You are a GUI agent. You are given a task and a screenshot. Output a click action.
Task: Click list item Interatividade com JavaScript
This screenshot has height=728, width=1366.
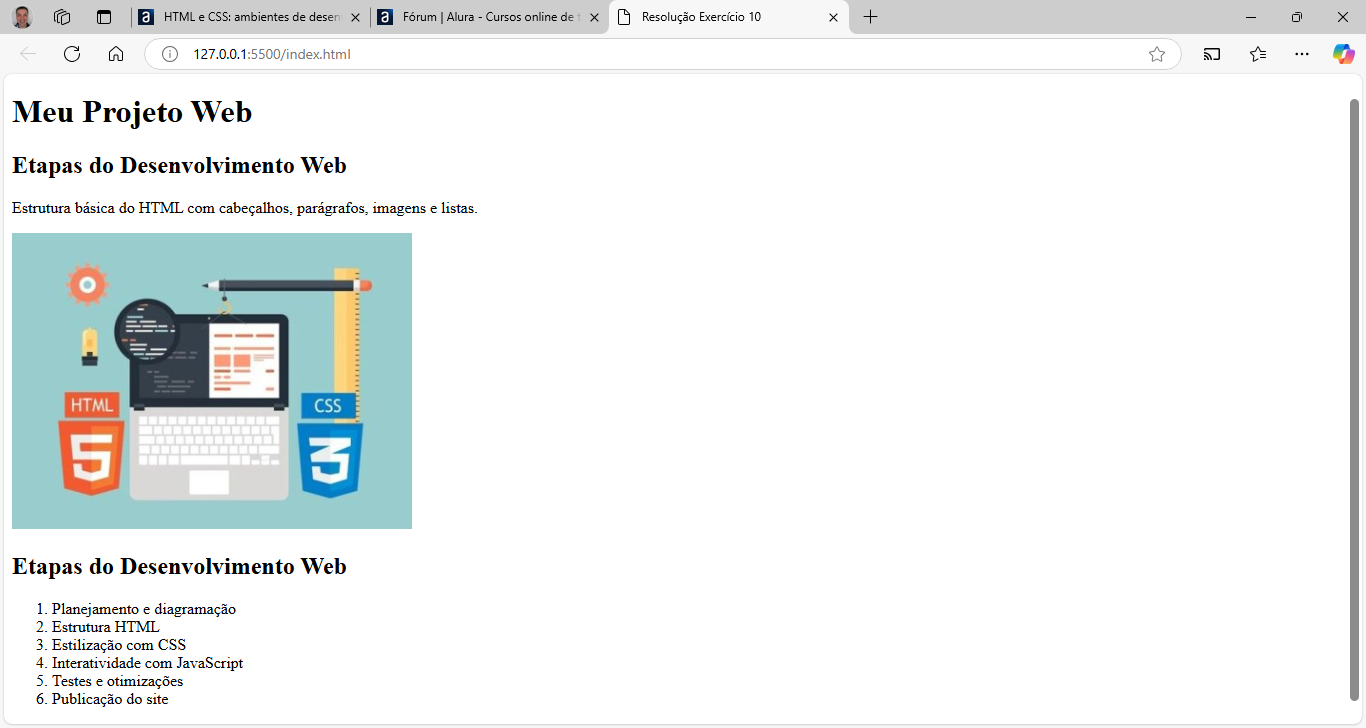[x=147, y=663]
